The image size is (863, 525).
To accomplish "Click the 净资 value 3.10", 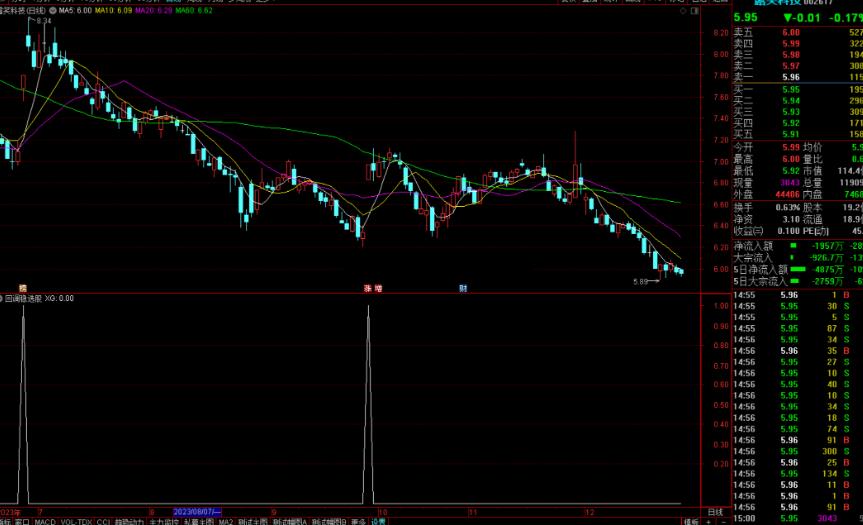I will (791, 219).
